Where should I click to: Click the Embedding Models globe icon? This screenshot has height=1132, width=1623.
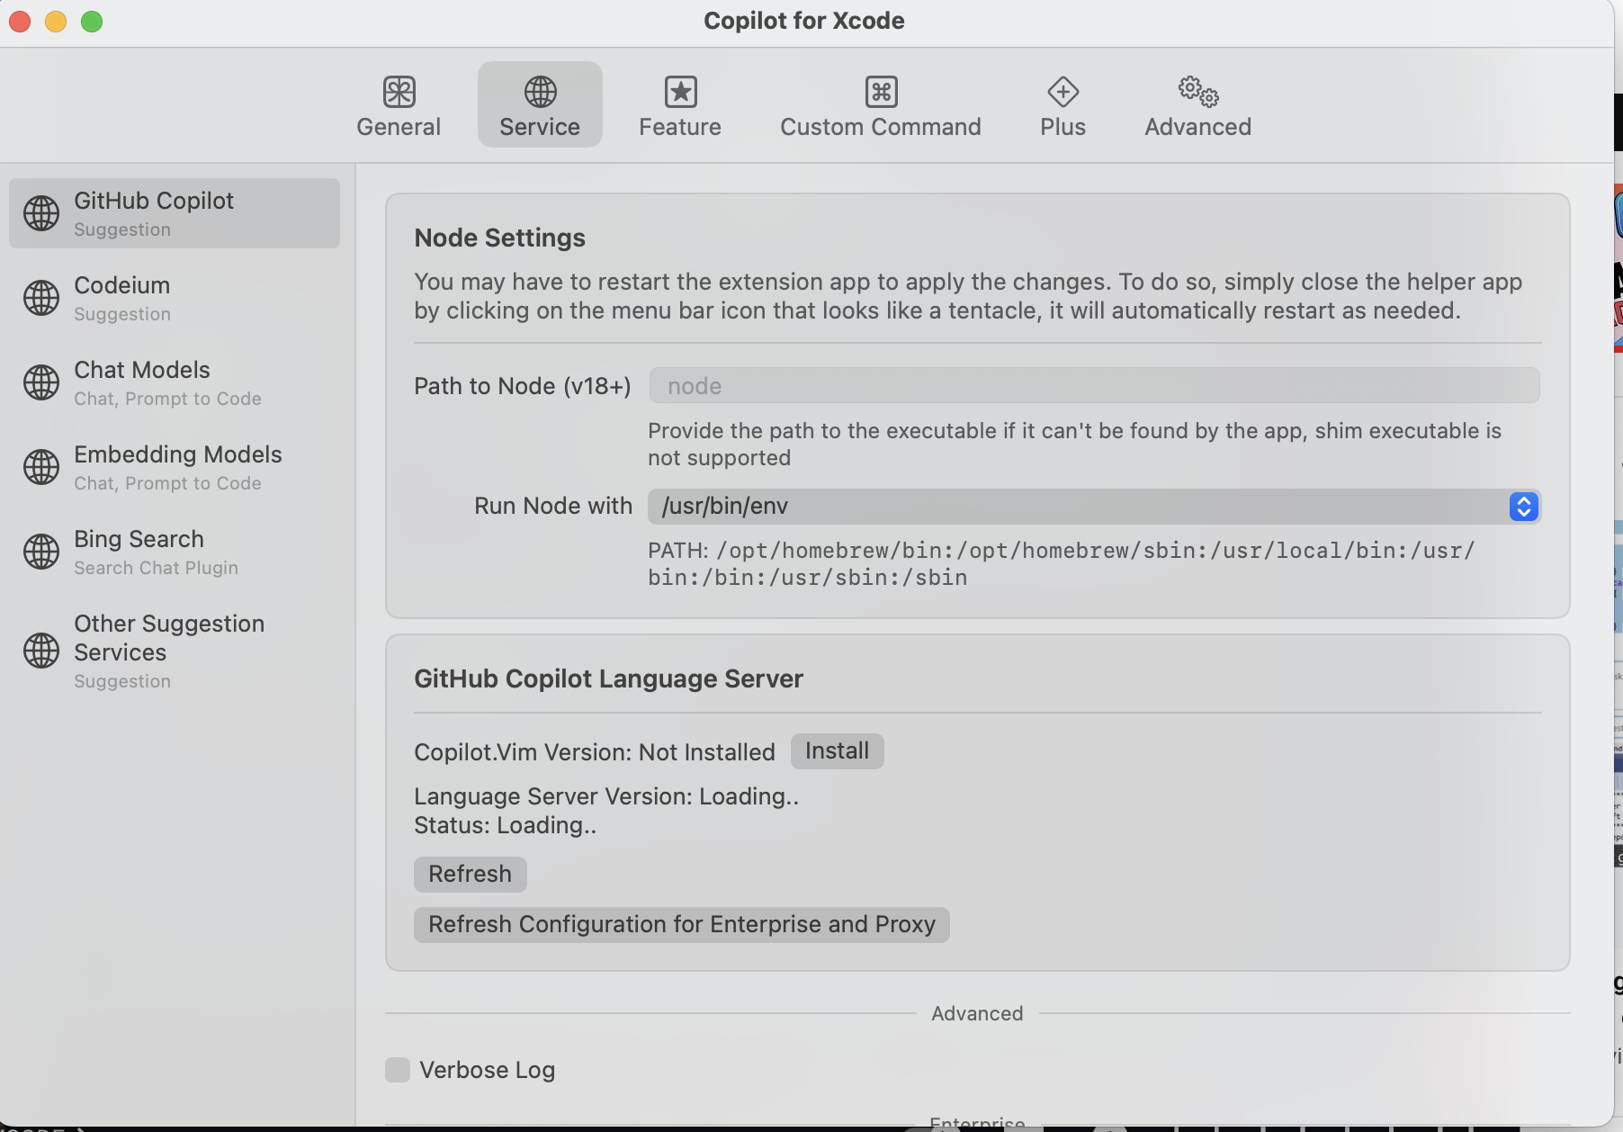pos(41,467)
